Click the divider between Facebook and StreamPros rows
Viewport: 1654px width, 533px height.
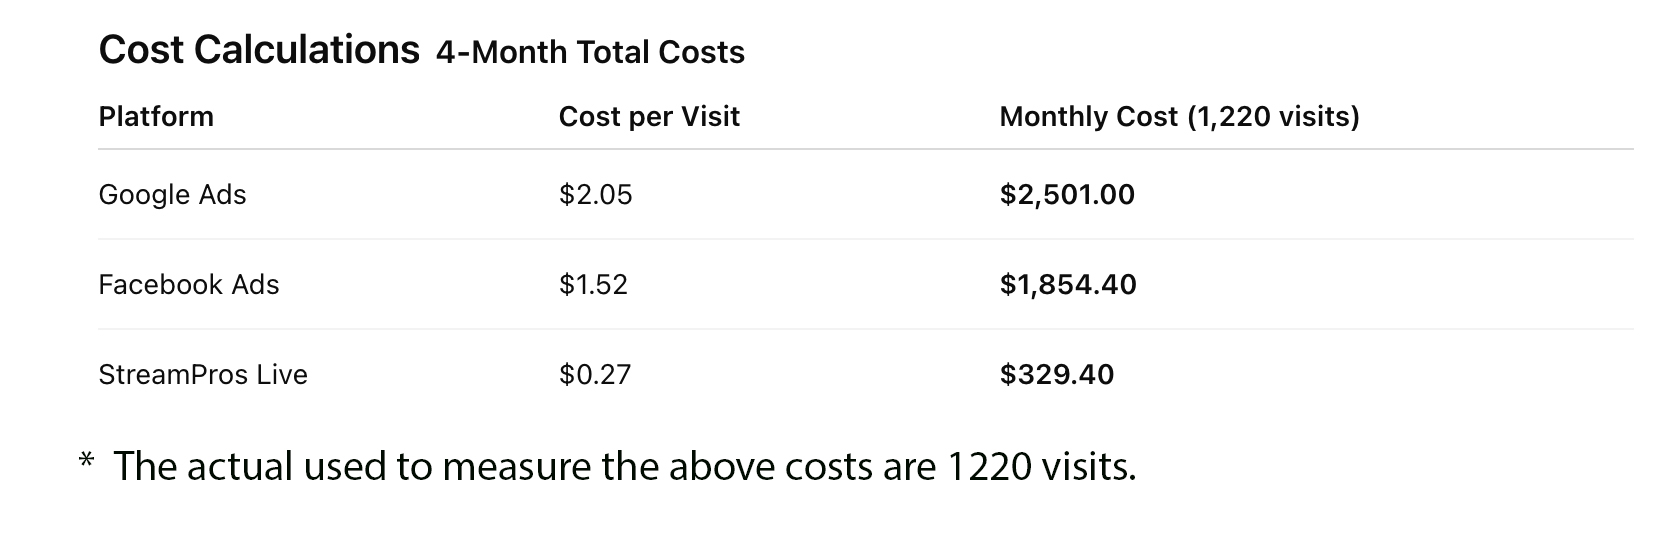(x=865, y=329)
